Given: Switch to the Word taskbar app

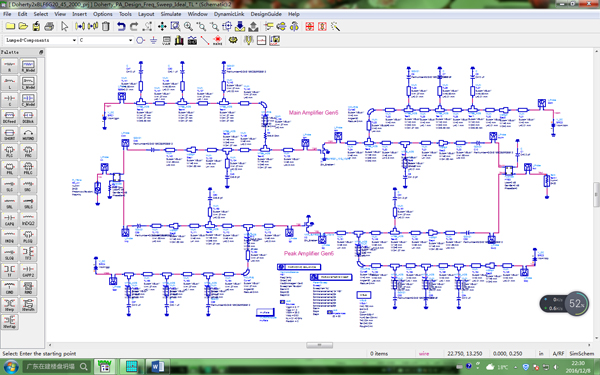Looking at the screenshot, I should [x=157, y=367].
